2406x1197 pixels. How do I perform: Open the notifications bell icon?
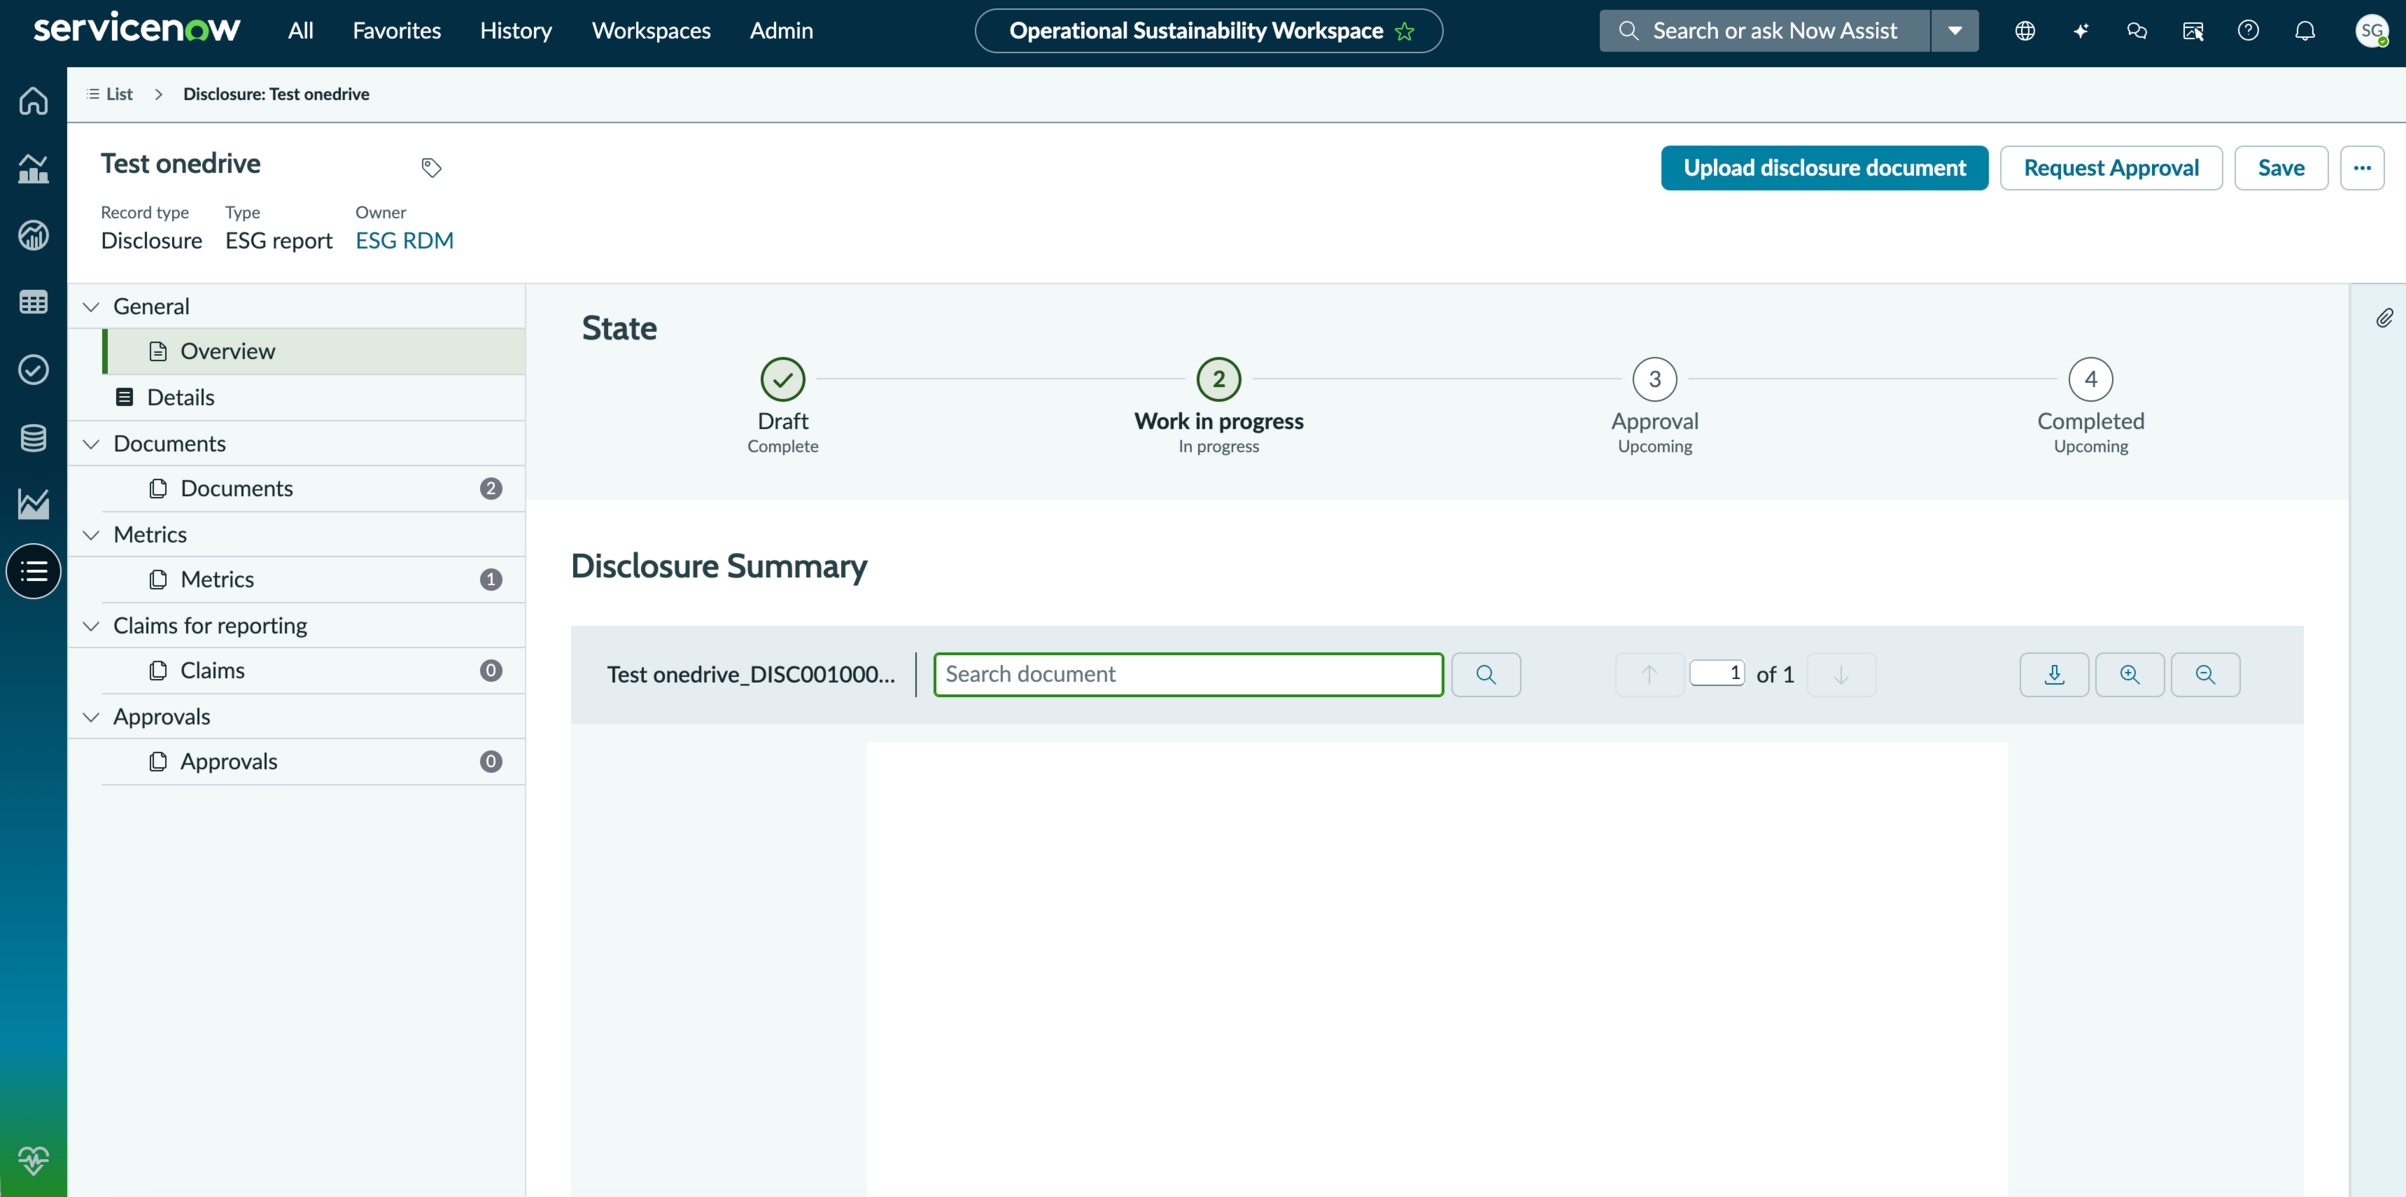tap(2305, 31)
